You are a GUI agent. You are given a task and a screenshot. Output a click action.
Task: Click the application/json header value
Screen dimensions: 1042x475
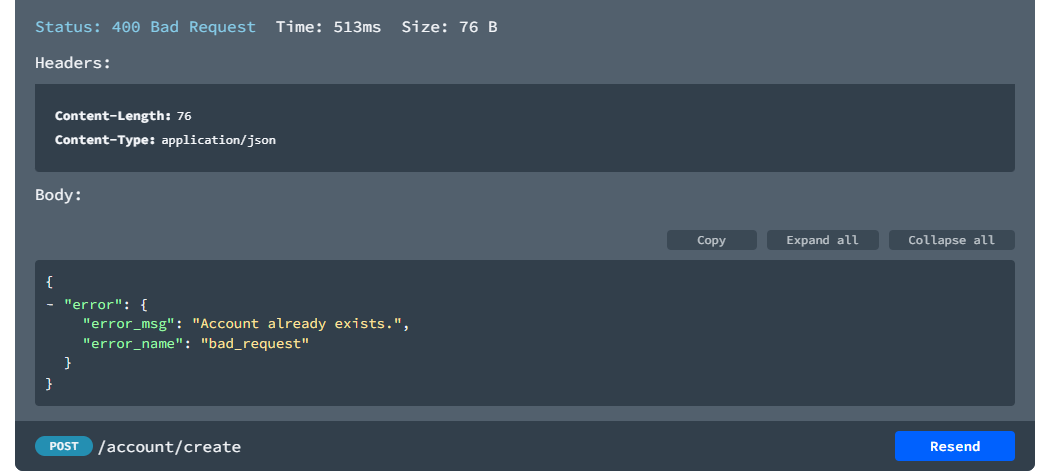(218, 141)
